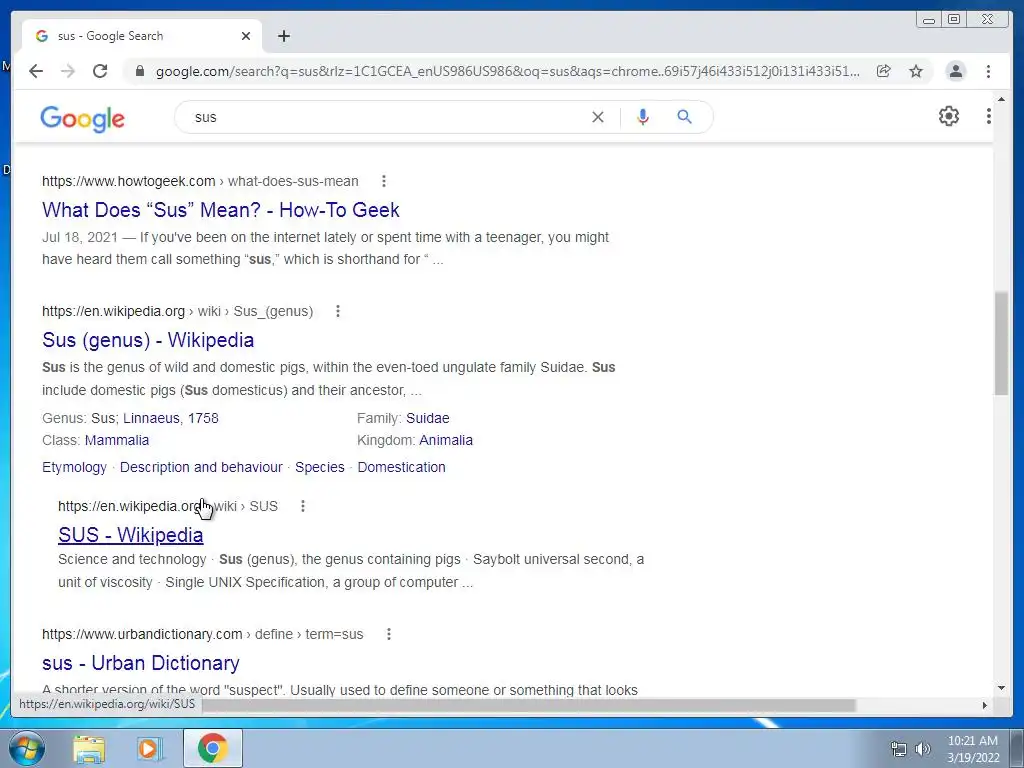Jump to Description and behaviour section

point(201,467)
